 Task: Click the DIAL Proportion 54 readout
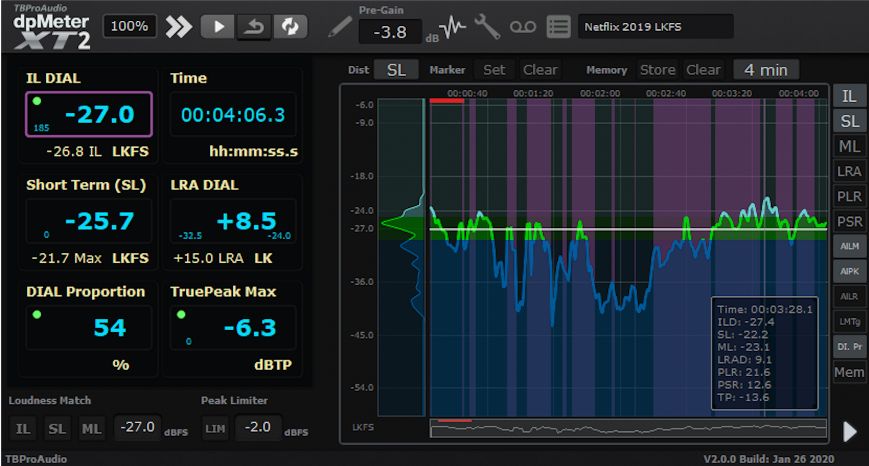89,327
